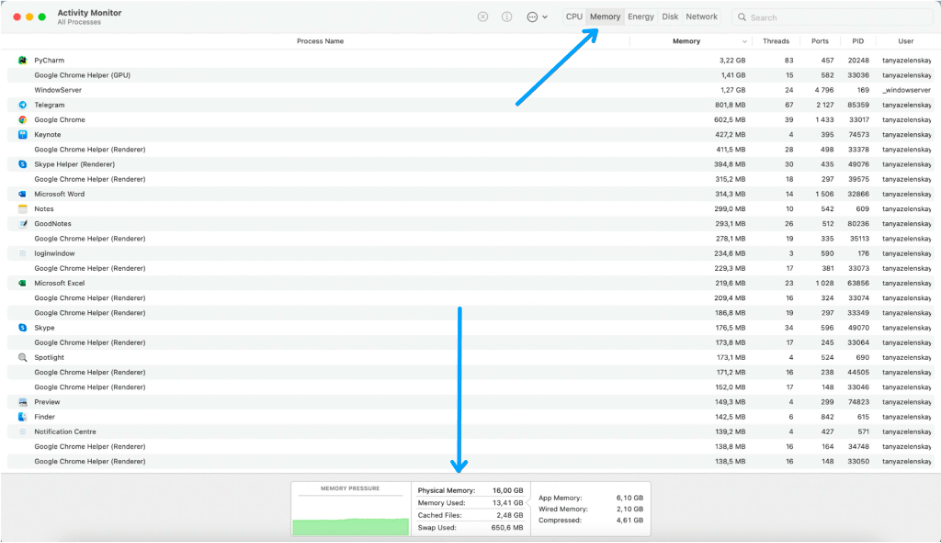Select Chrome Helper row with PID 33378
This screenshot has height=543, width=941.
coord(470,149)
